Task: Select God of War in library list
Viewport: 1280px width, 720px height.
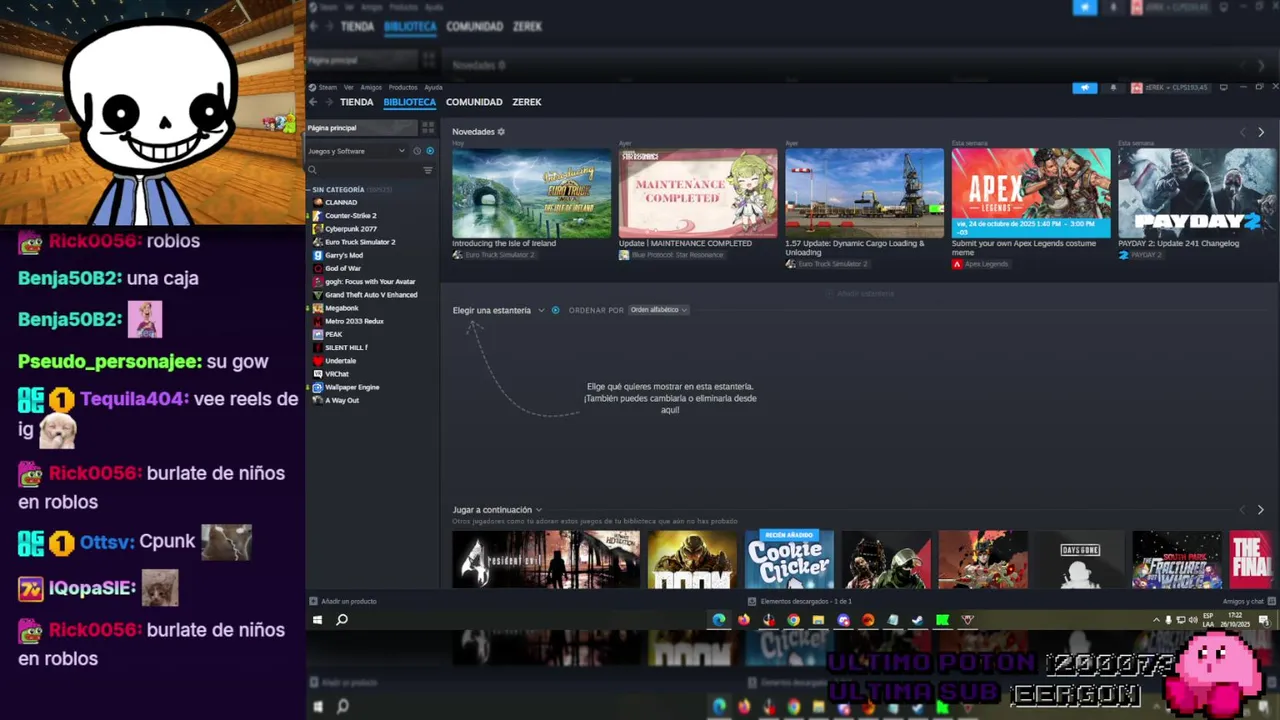Action: 343,268
